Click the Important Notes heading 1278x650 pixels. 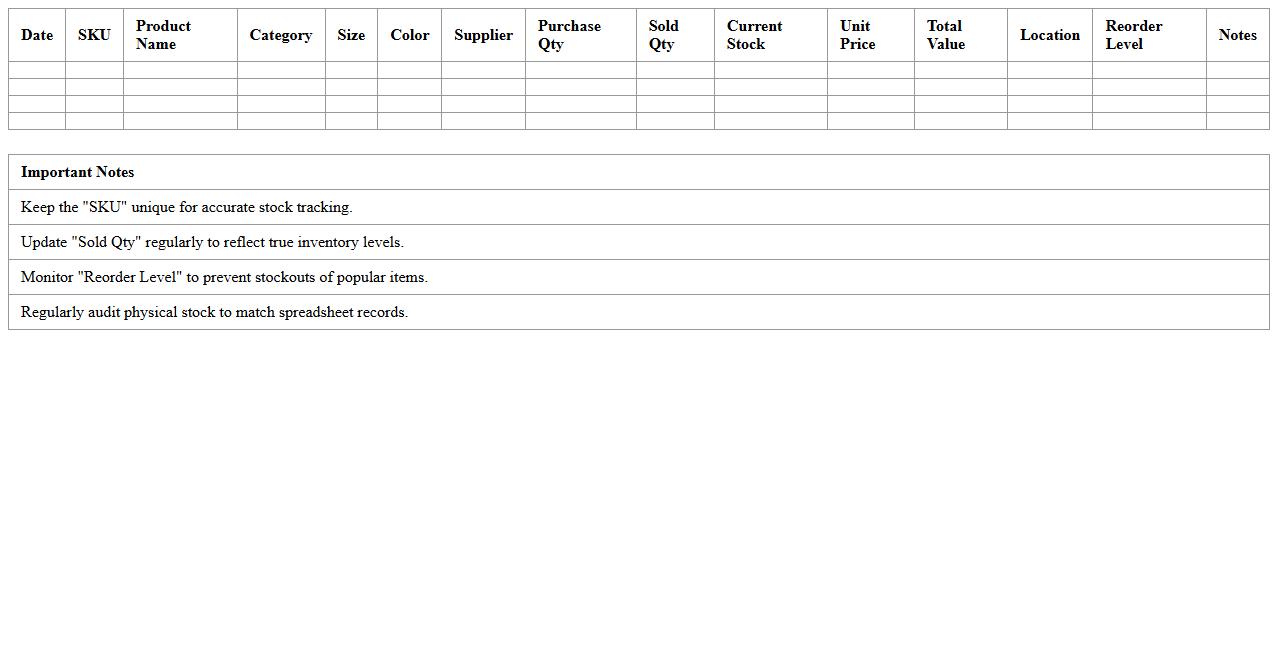point(78,172)
